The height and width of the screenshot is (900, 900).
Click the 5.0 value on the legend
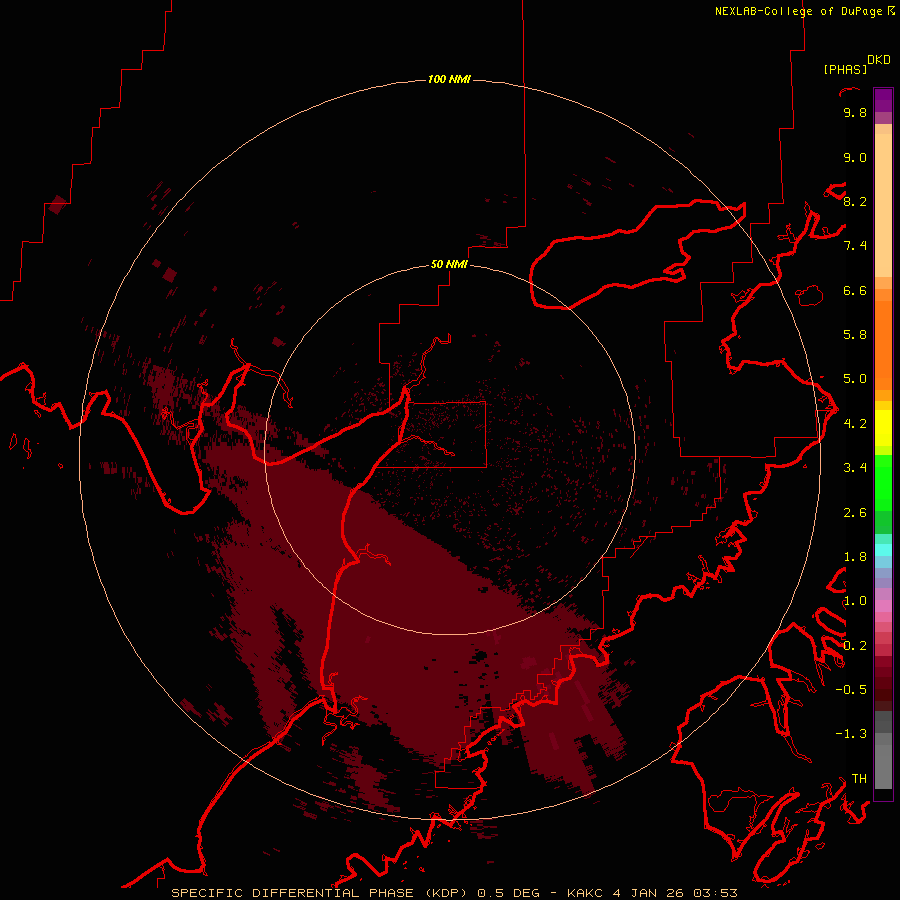click(x=855, y=379)
